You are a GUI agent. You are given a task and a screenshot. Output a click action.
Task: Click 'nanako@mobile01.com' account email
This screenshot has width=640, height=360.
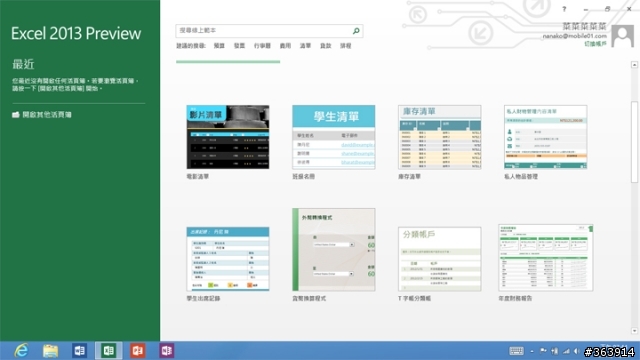[x=574, y=36]
